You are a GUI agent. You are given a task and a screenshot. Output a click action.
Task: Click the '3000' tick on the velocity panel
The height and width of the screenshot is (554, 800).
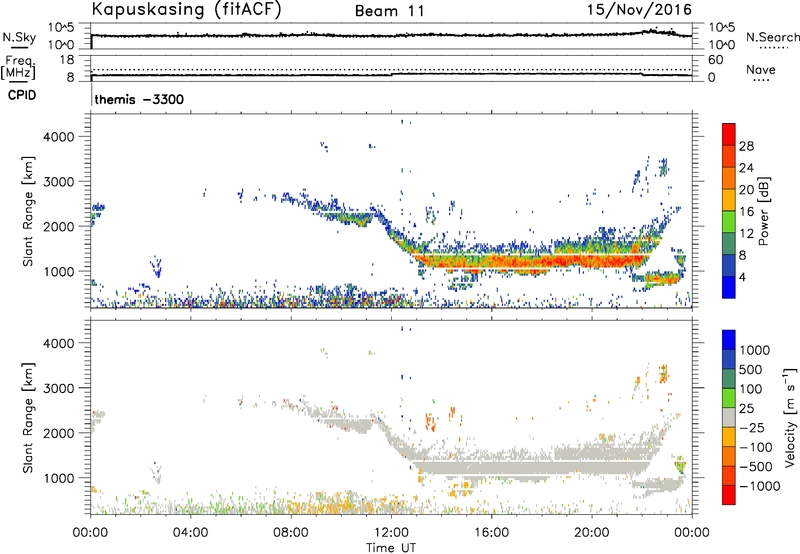(59, 388)
